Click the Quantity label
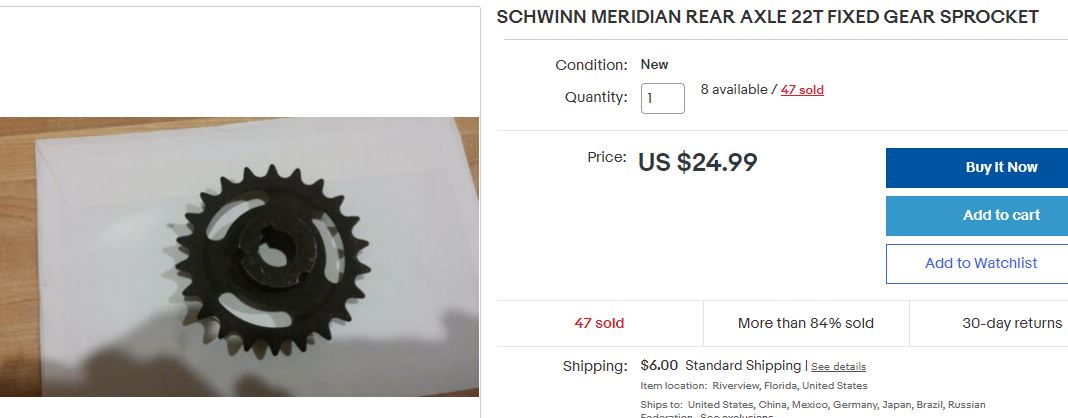 point(596,97)
